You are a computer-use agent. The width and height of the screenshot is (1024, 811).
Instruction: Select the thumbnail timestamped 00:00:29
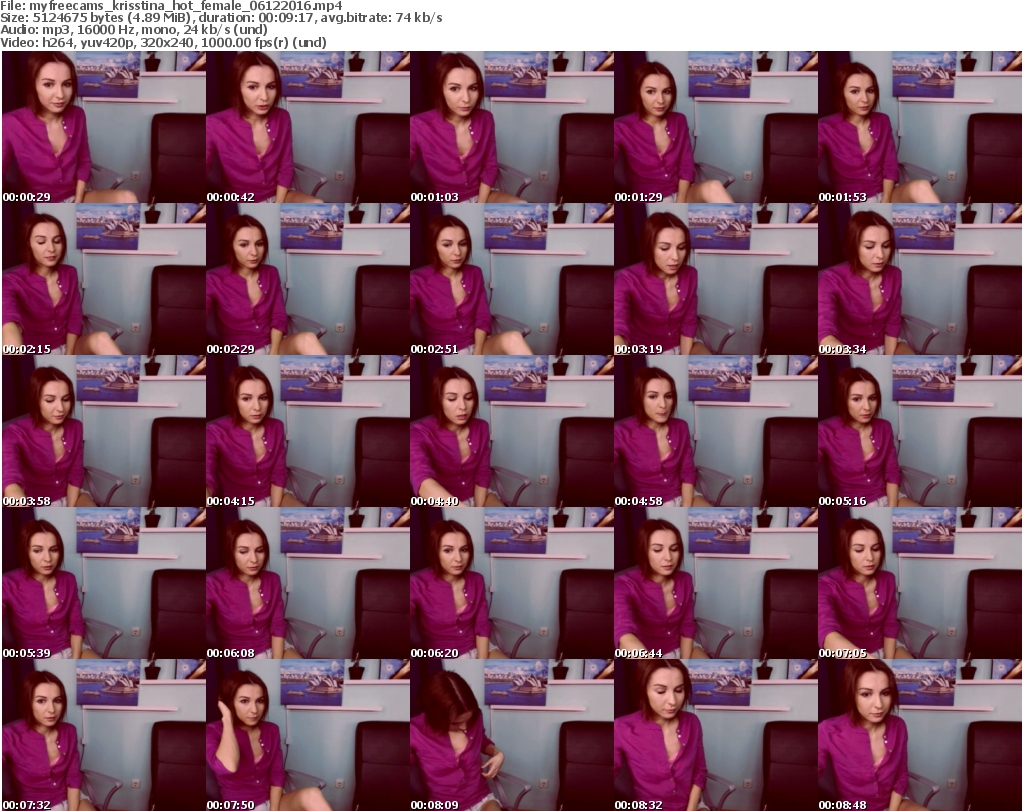104,127
